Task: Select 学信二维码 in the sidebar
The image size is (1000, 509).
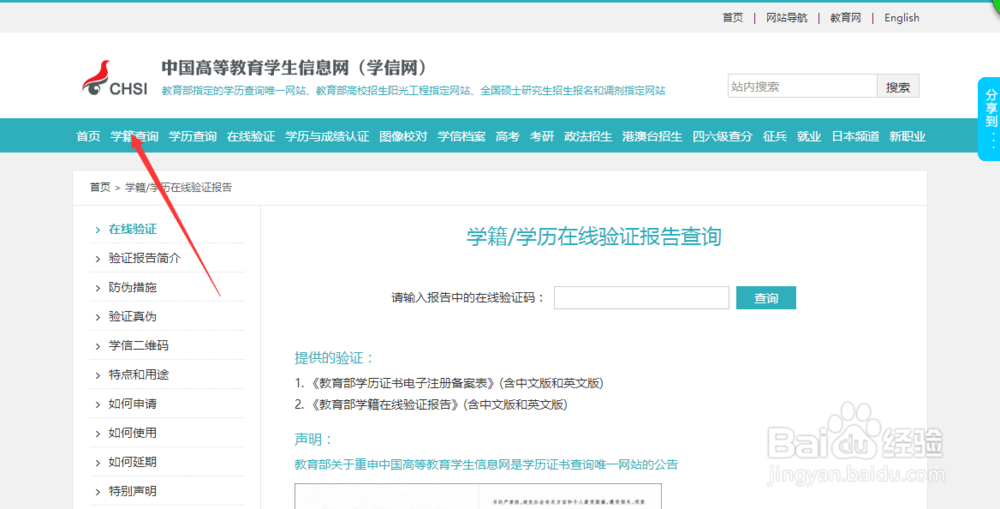Action: (138, 346)
